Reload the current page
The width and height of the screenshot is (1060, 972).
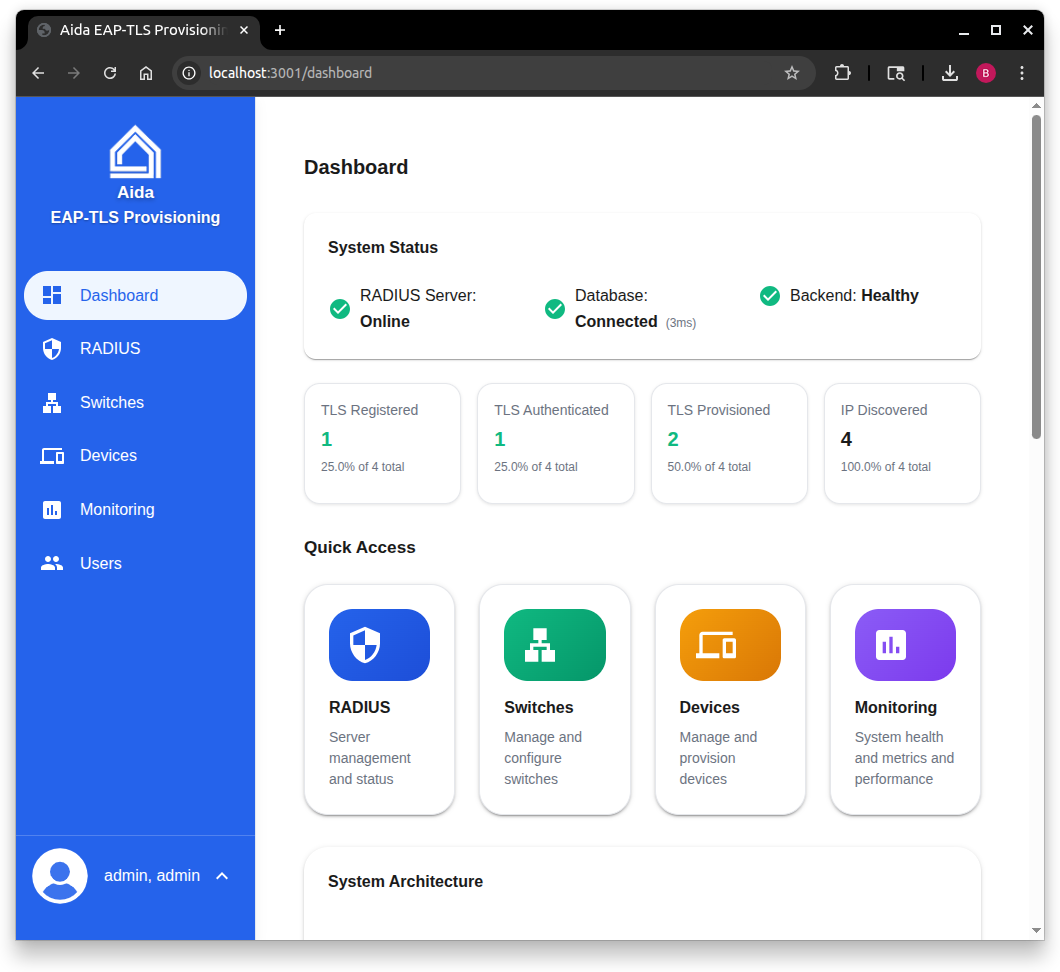(x=110, y=73)
